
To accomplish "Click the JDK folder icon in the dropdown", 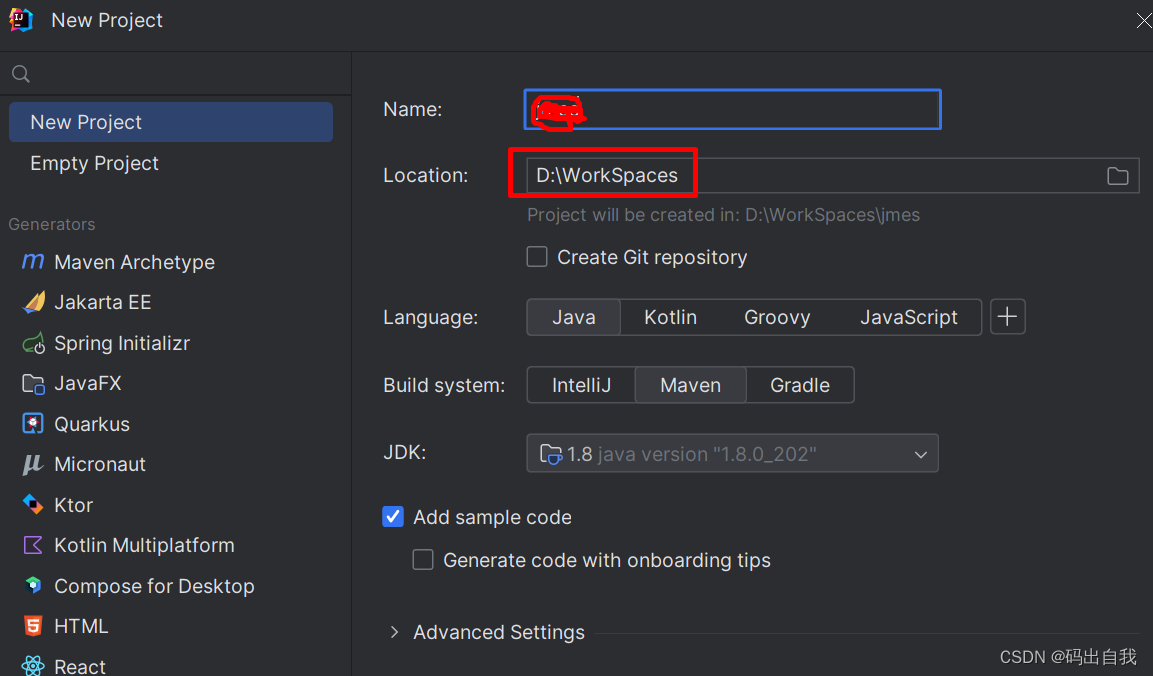I will [551, 454].
